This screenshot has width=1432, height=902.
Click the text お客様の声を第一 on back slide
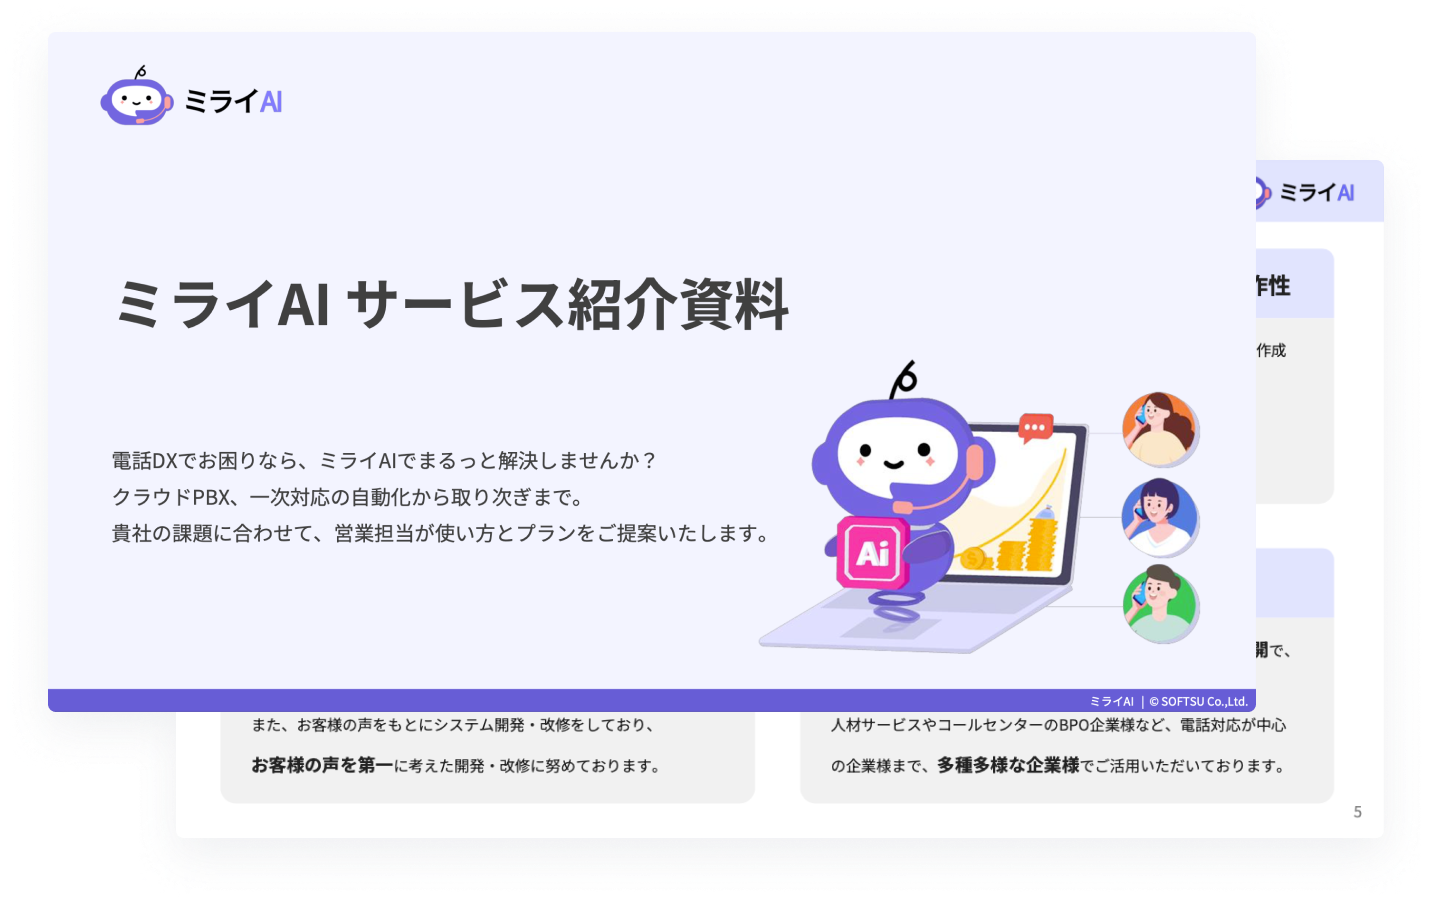[322, 765]
